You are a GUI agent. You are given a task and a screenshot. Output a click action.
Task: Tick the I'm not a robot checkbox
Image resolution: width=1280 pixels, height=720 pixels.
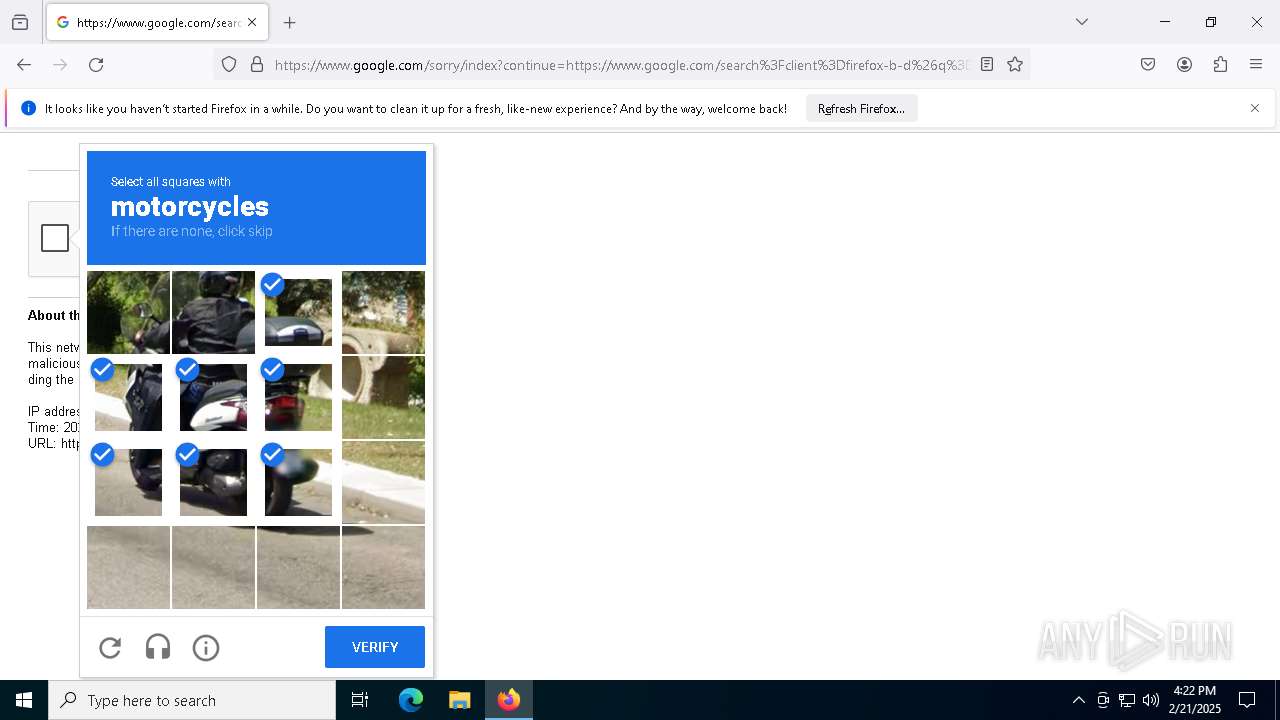pyautogui.click(x=55, y=238)
